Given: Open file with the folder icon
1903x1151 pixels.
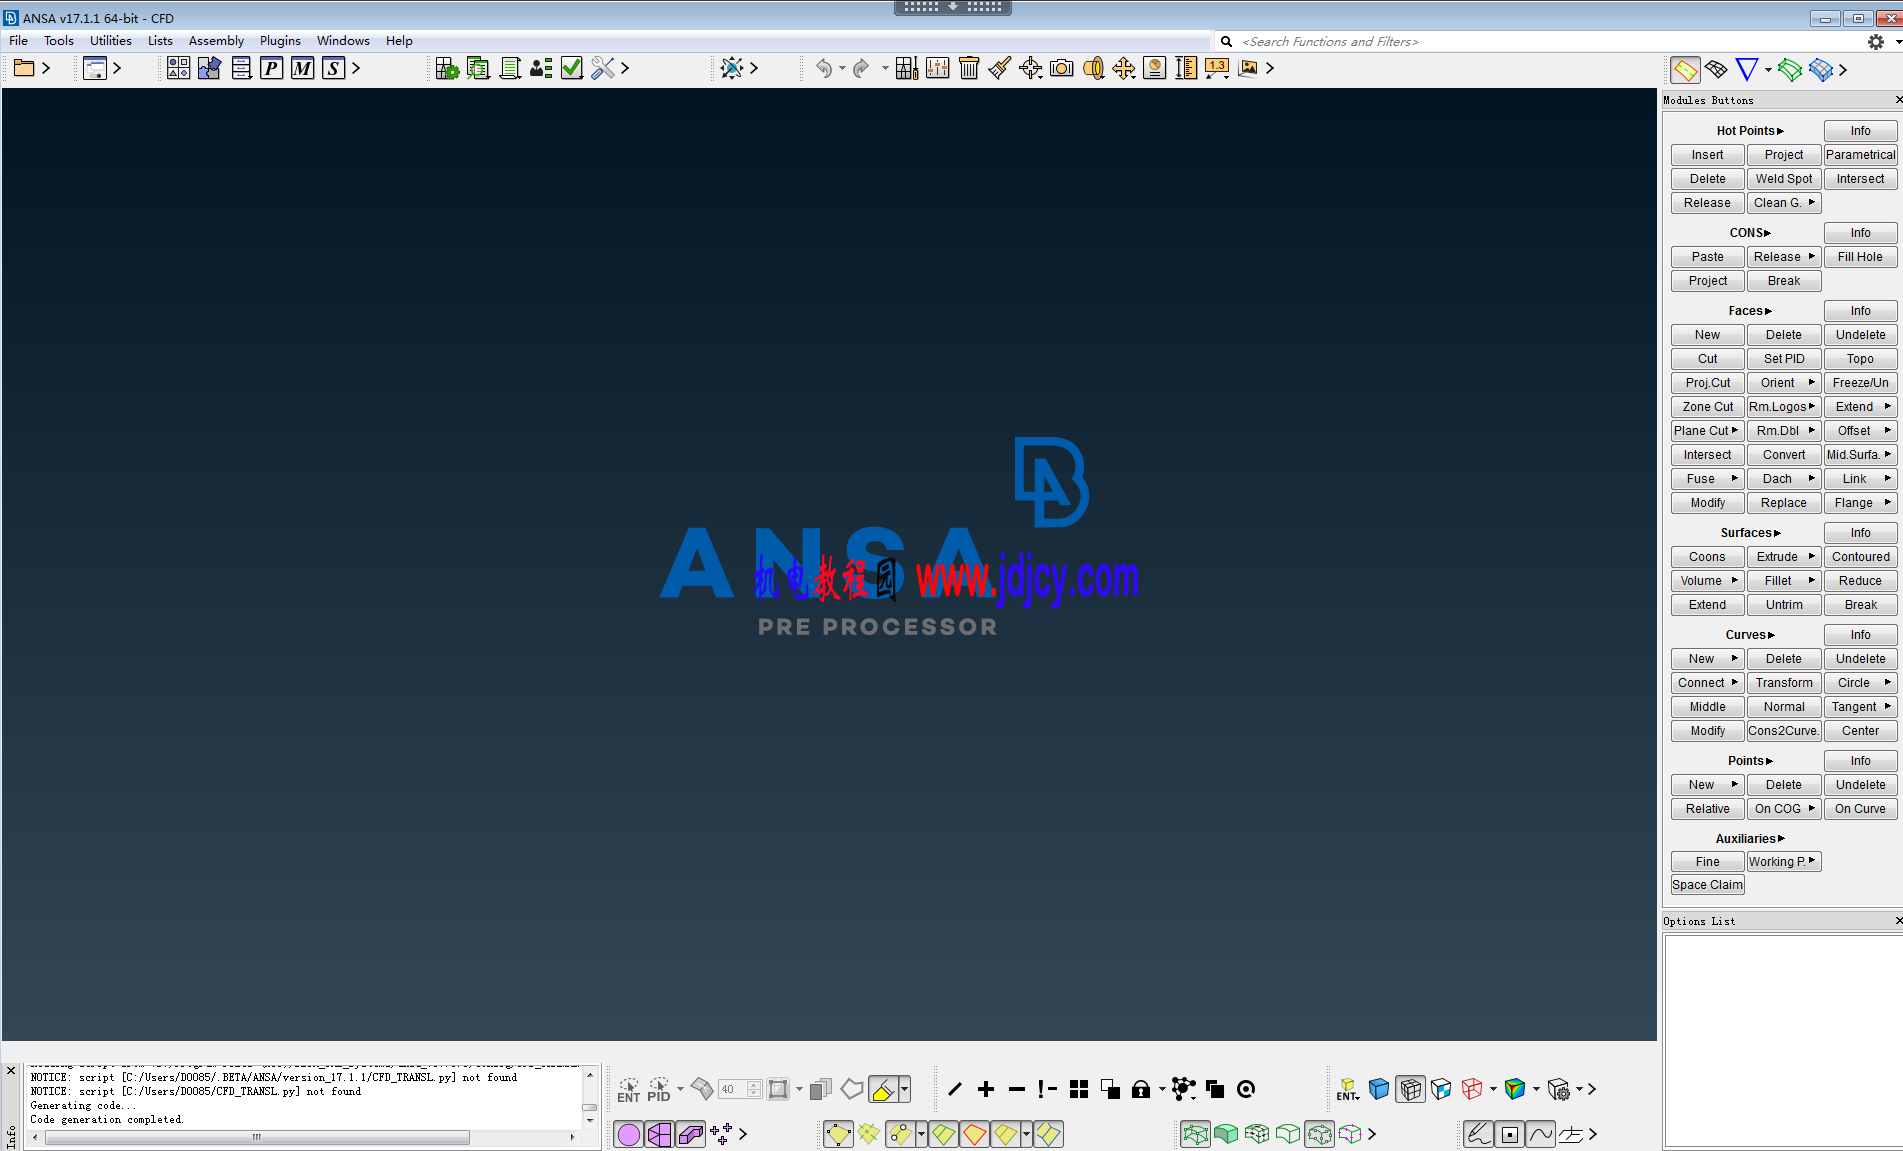Looking at the screenshot, I should point(24,68).
